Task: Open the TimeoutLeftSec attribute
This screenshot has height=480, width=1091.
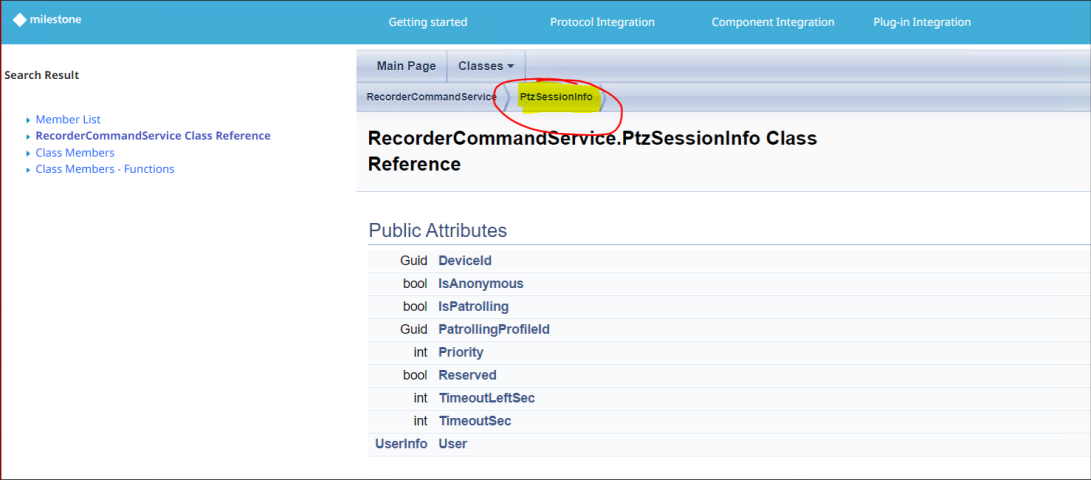Action: click(486, 398)
